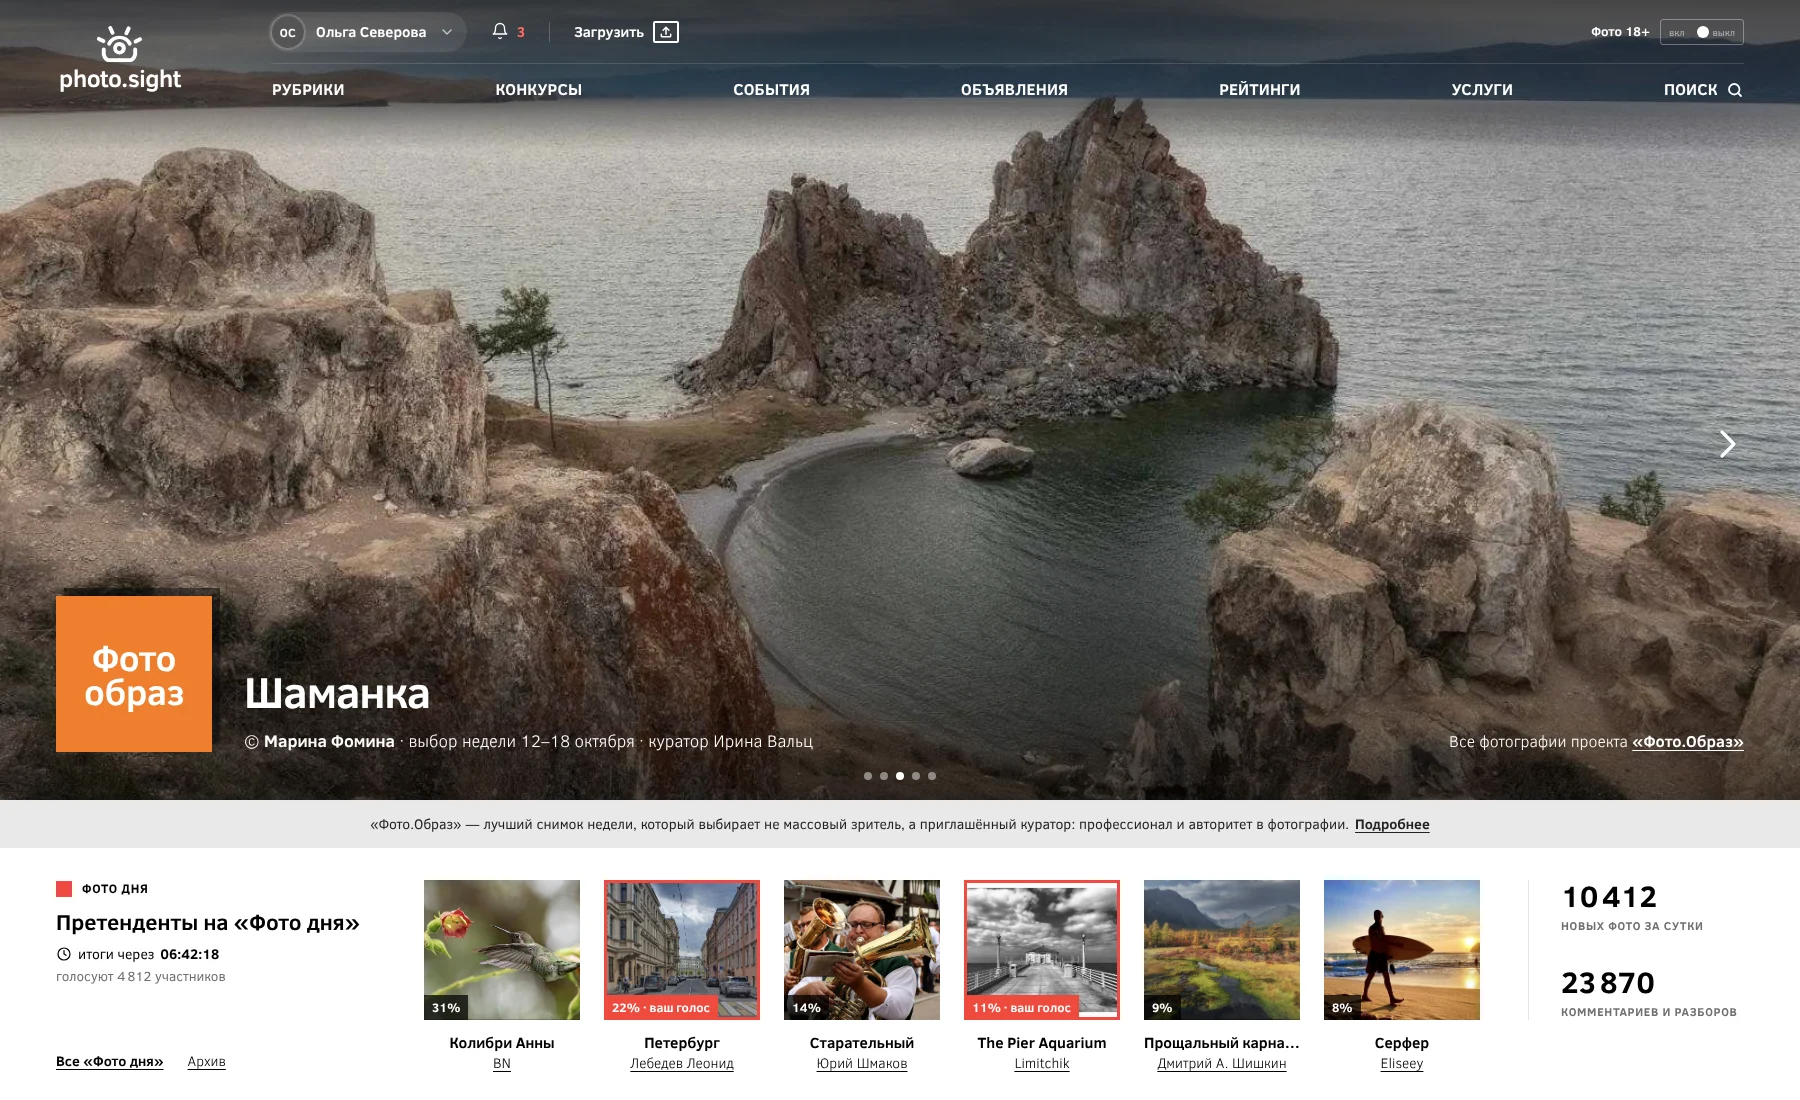The width and height of the screenshot is (1800, 1100).
Task: Click the search magnifier icon
Action: click(1735, 90)
